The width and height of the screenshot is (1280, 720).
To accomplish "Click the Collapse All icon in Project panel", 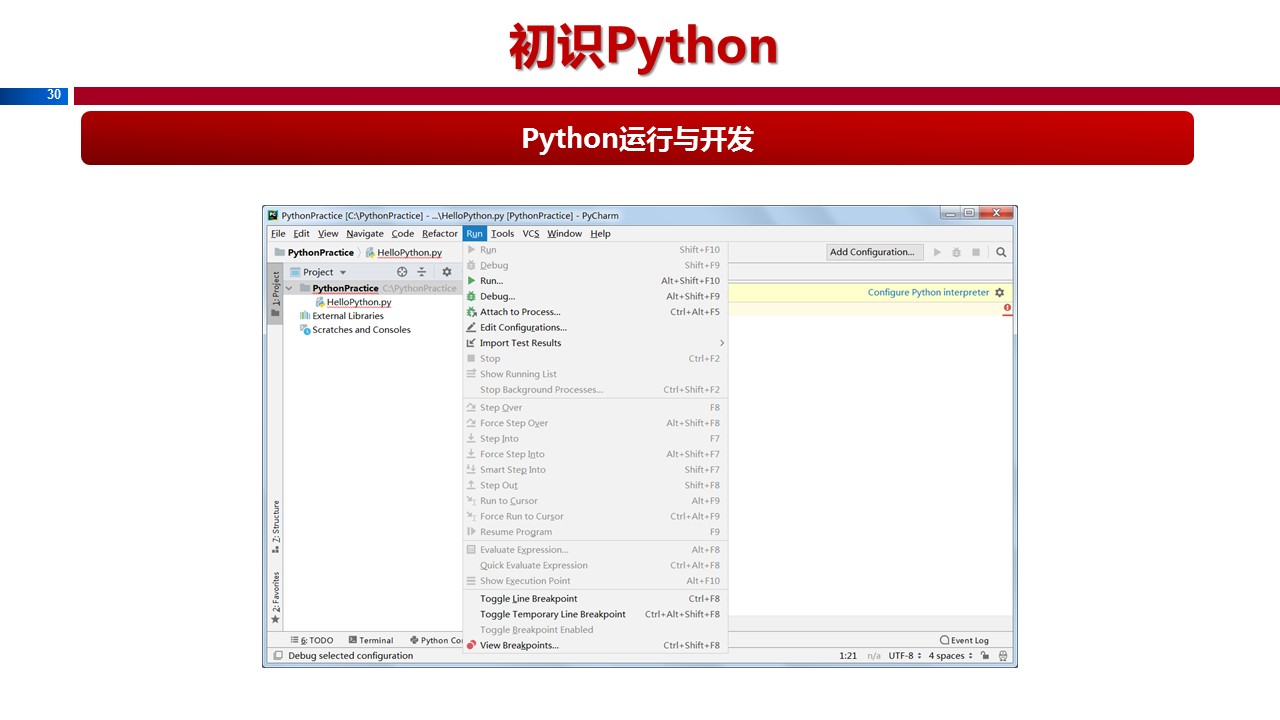I will [x=422, y=272].
